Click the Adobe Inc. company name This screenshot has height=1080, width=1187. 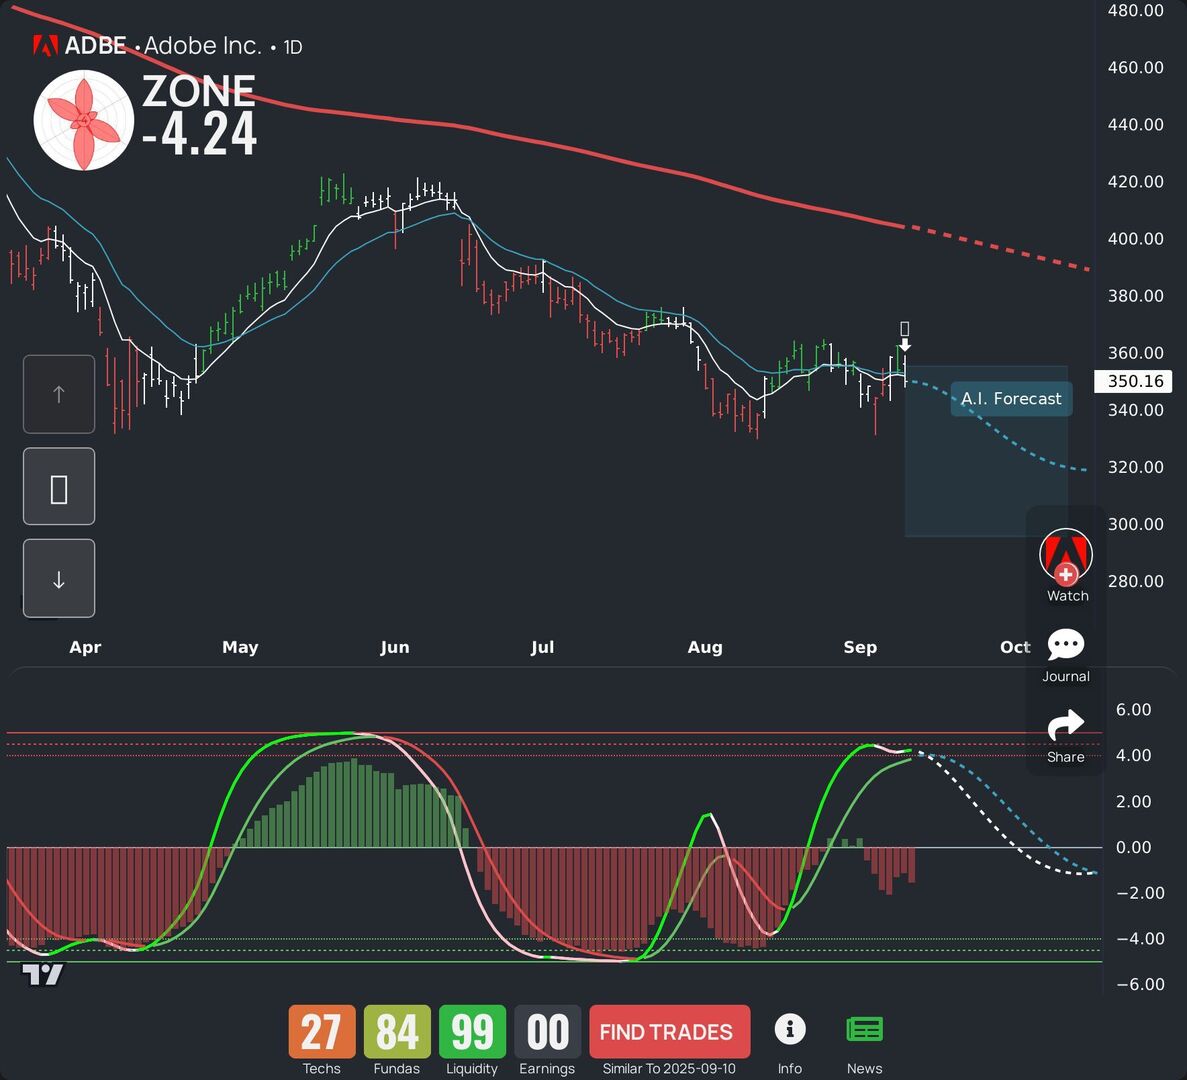[x=202, y=46]
